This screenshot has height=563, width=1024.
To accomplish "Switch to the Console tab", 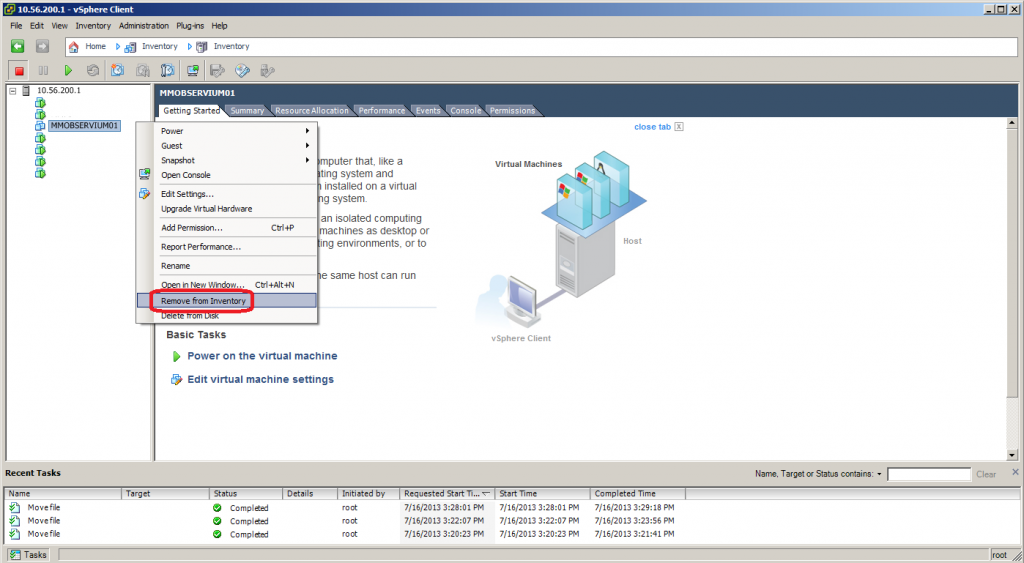I will pos(466,111).
